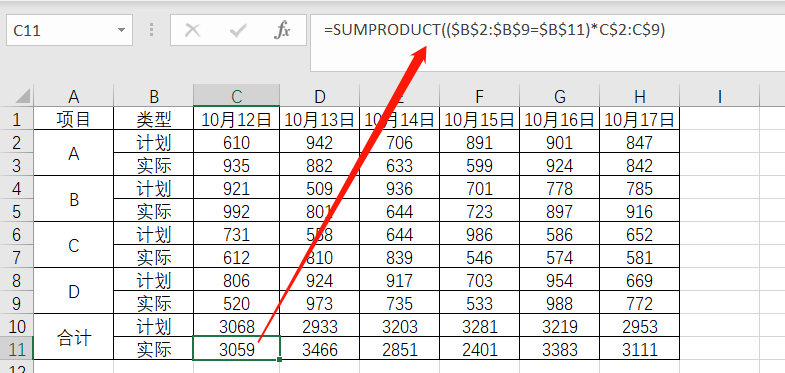This screenshot has height=373, width=785.
Task: Click cell with value 3466
Action: (319, 348)
